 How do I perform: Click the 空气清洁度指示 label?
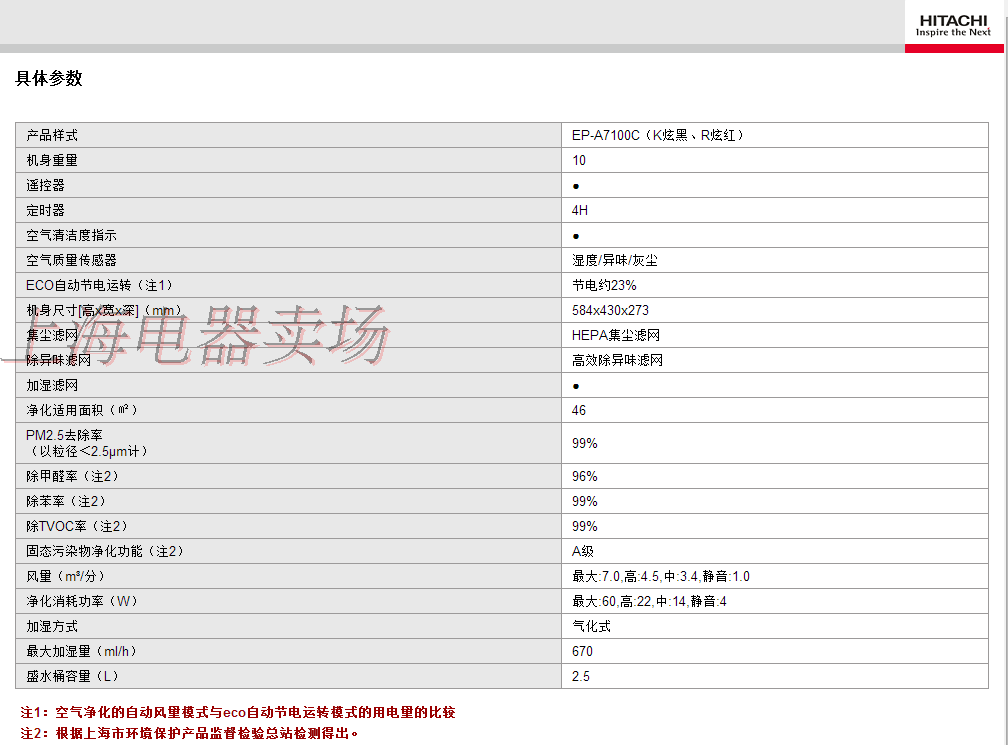click(71, 235)
